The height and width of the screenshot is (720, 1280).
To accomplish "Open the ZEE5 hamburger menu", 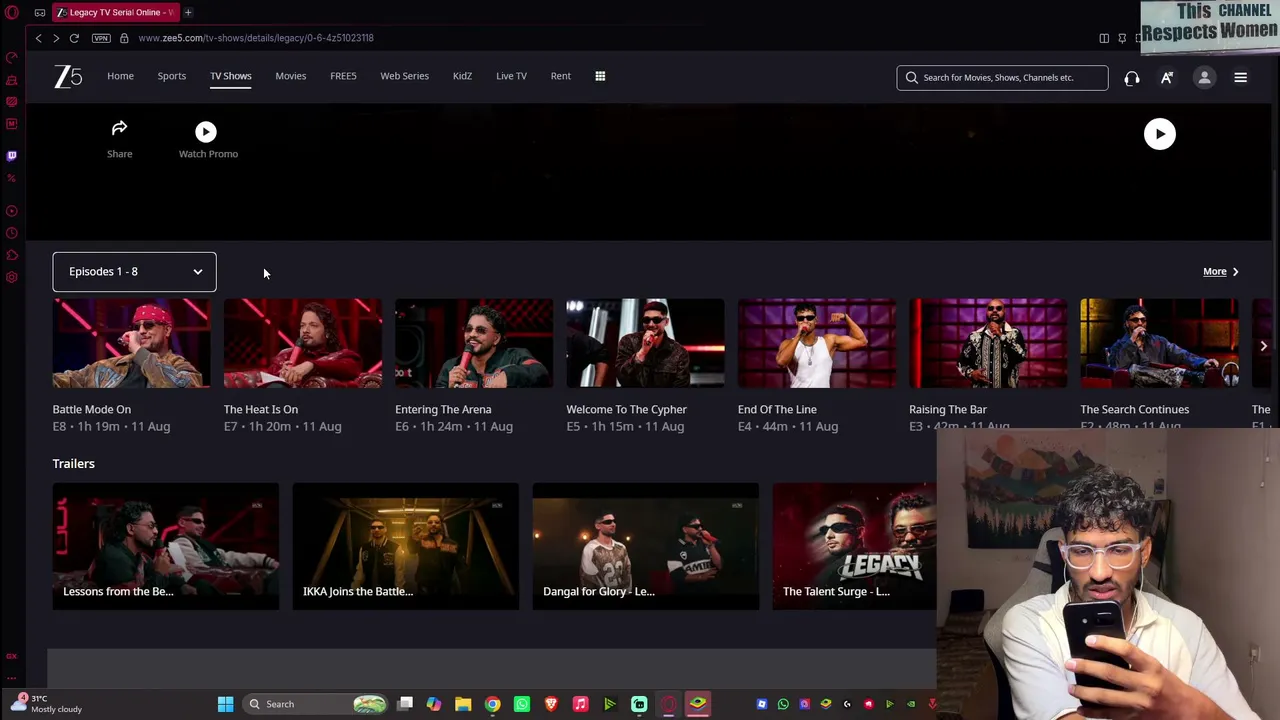I will point(1240,78).
